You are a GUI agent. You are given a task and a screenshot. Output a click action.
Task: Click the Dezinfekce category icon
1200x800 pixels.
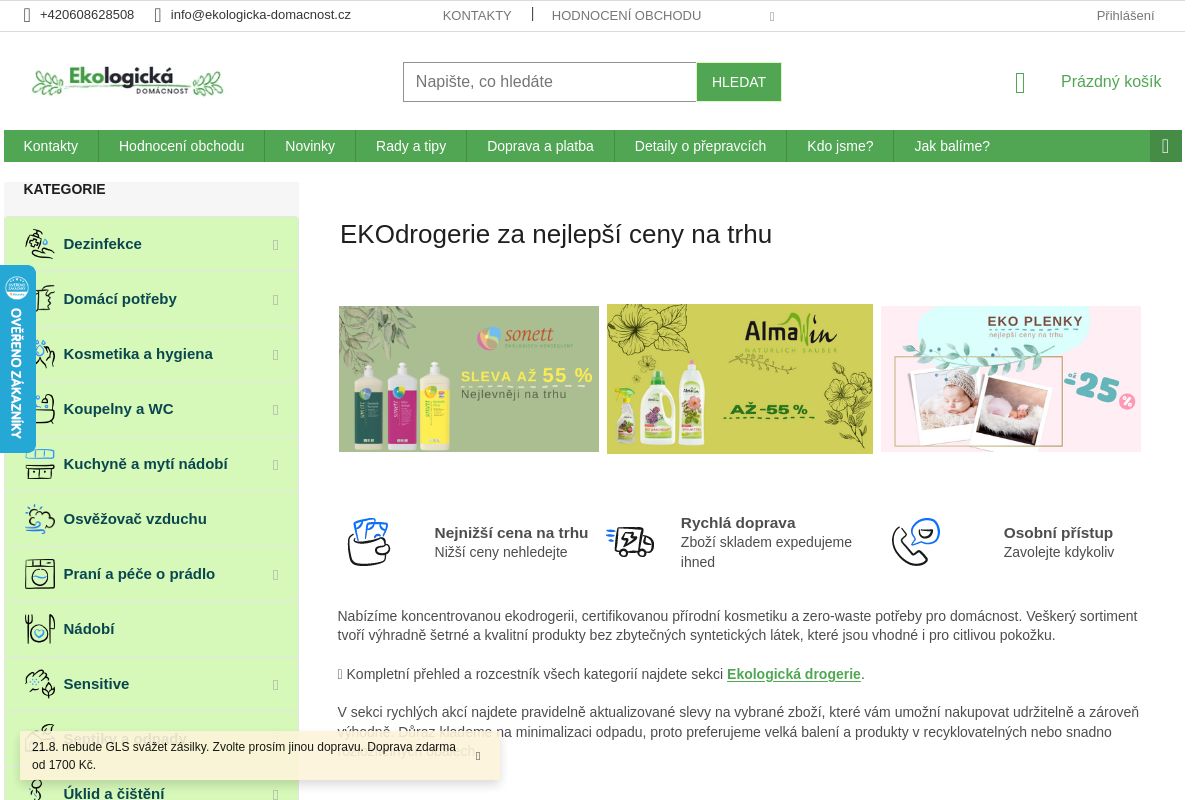click(40, 244)
